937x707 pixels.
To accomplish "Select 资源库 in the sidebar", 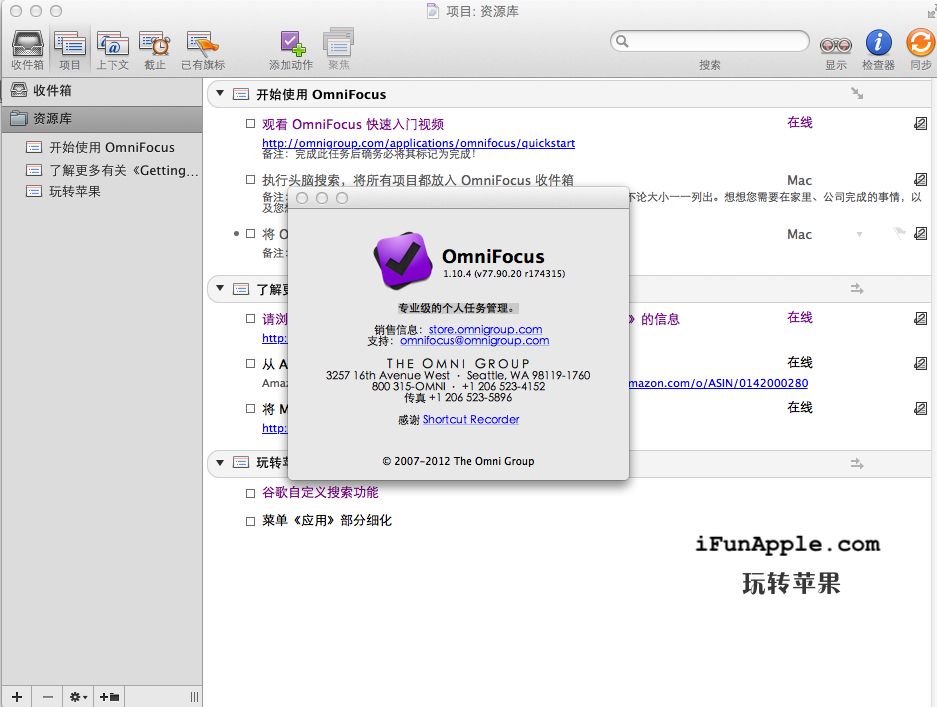I will (102, 119).
